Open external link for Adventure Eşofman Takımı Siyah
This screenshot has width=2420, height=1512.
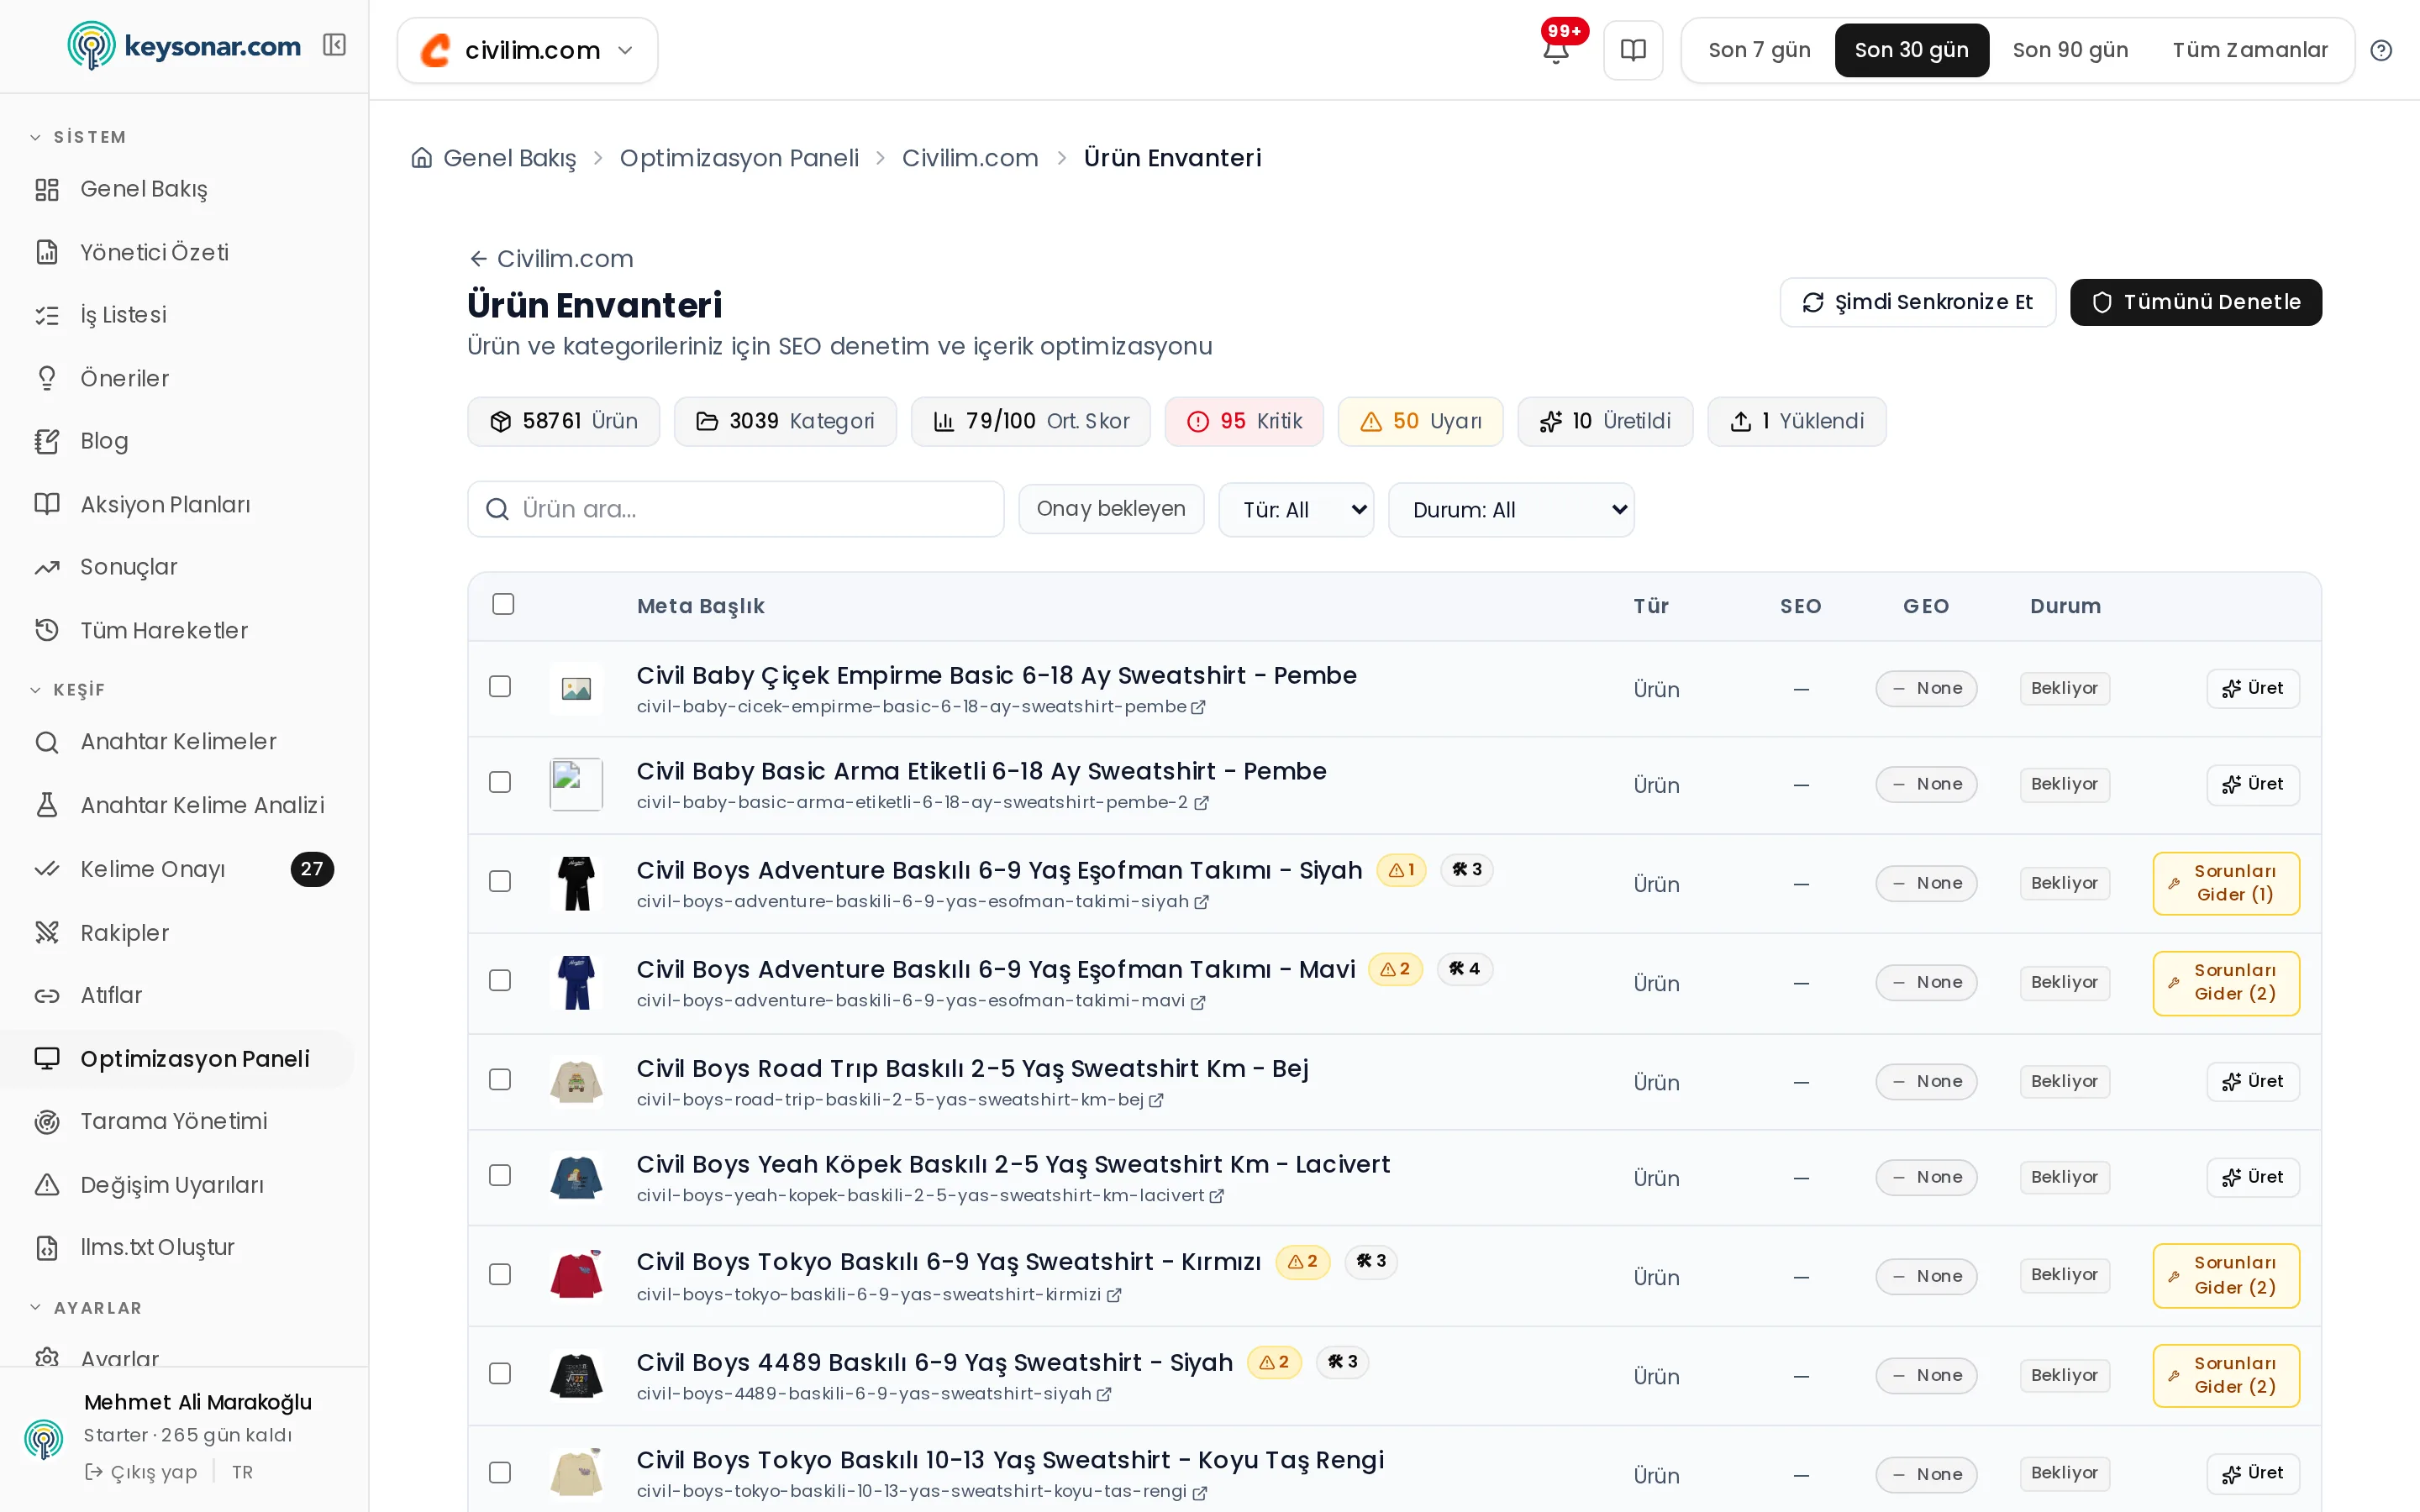pos(1202,902)
